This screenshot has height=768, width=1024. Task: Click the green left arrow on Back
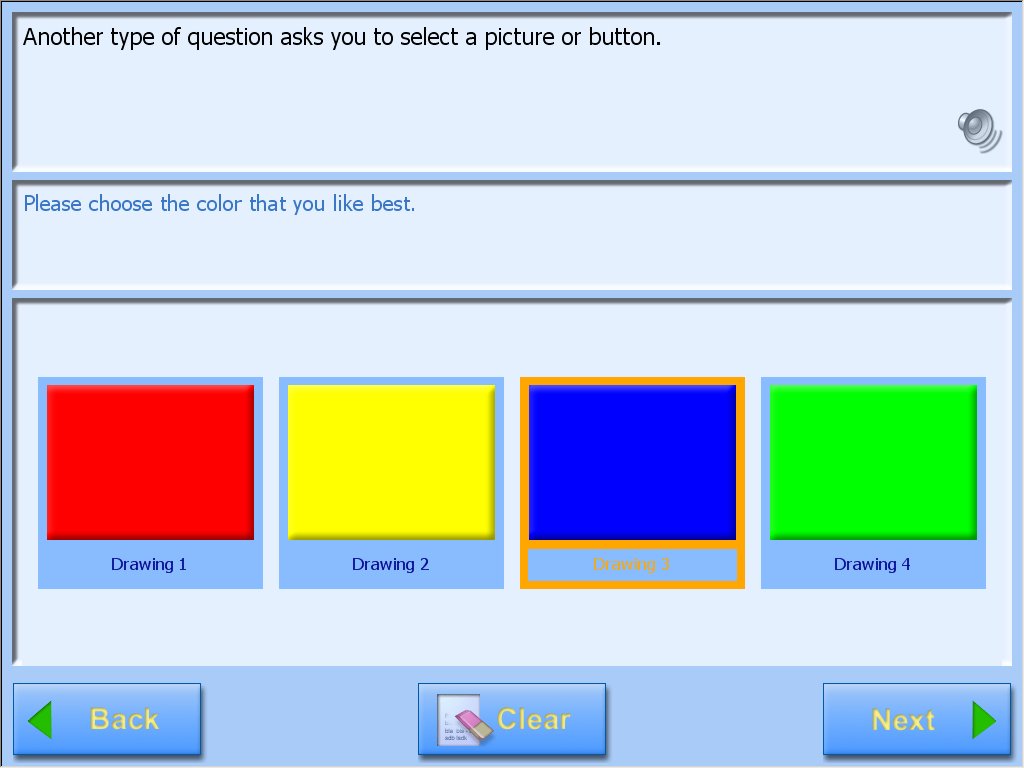click(x=40, y=720)
